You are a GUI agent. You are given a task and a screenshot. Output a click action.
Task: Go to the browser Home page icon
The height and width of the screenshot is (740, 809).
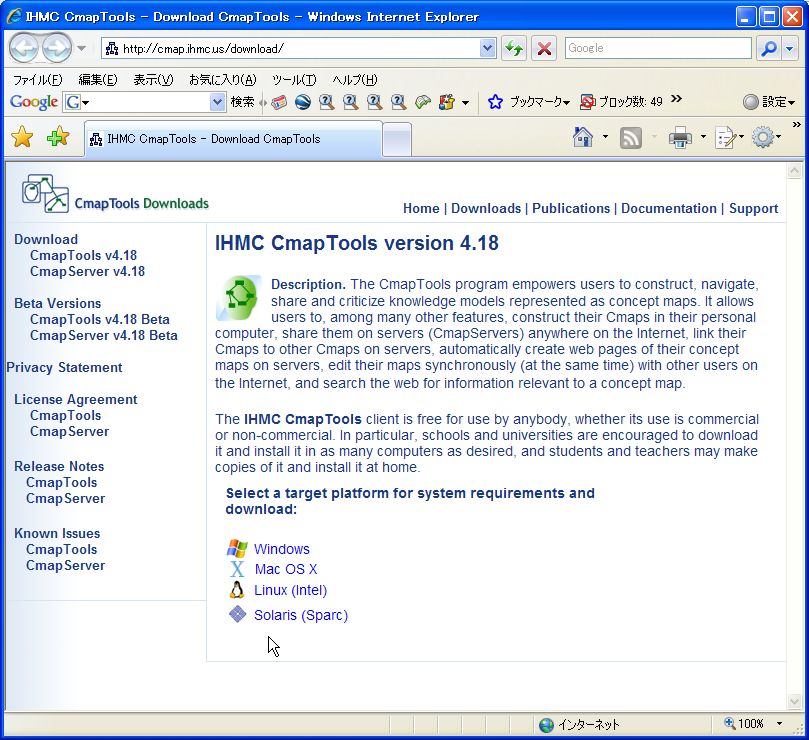click(x=583, y=137)
